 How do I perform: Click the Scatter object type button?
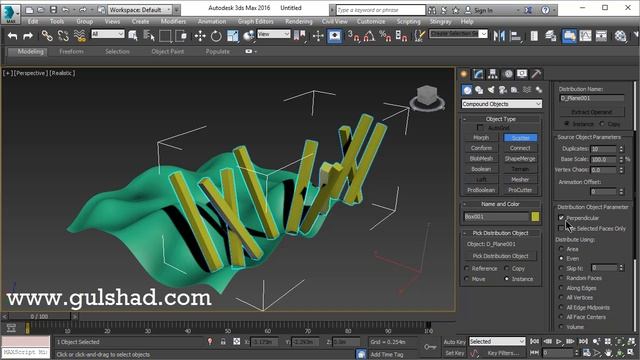pos(520,138)
